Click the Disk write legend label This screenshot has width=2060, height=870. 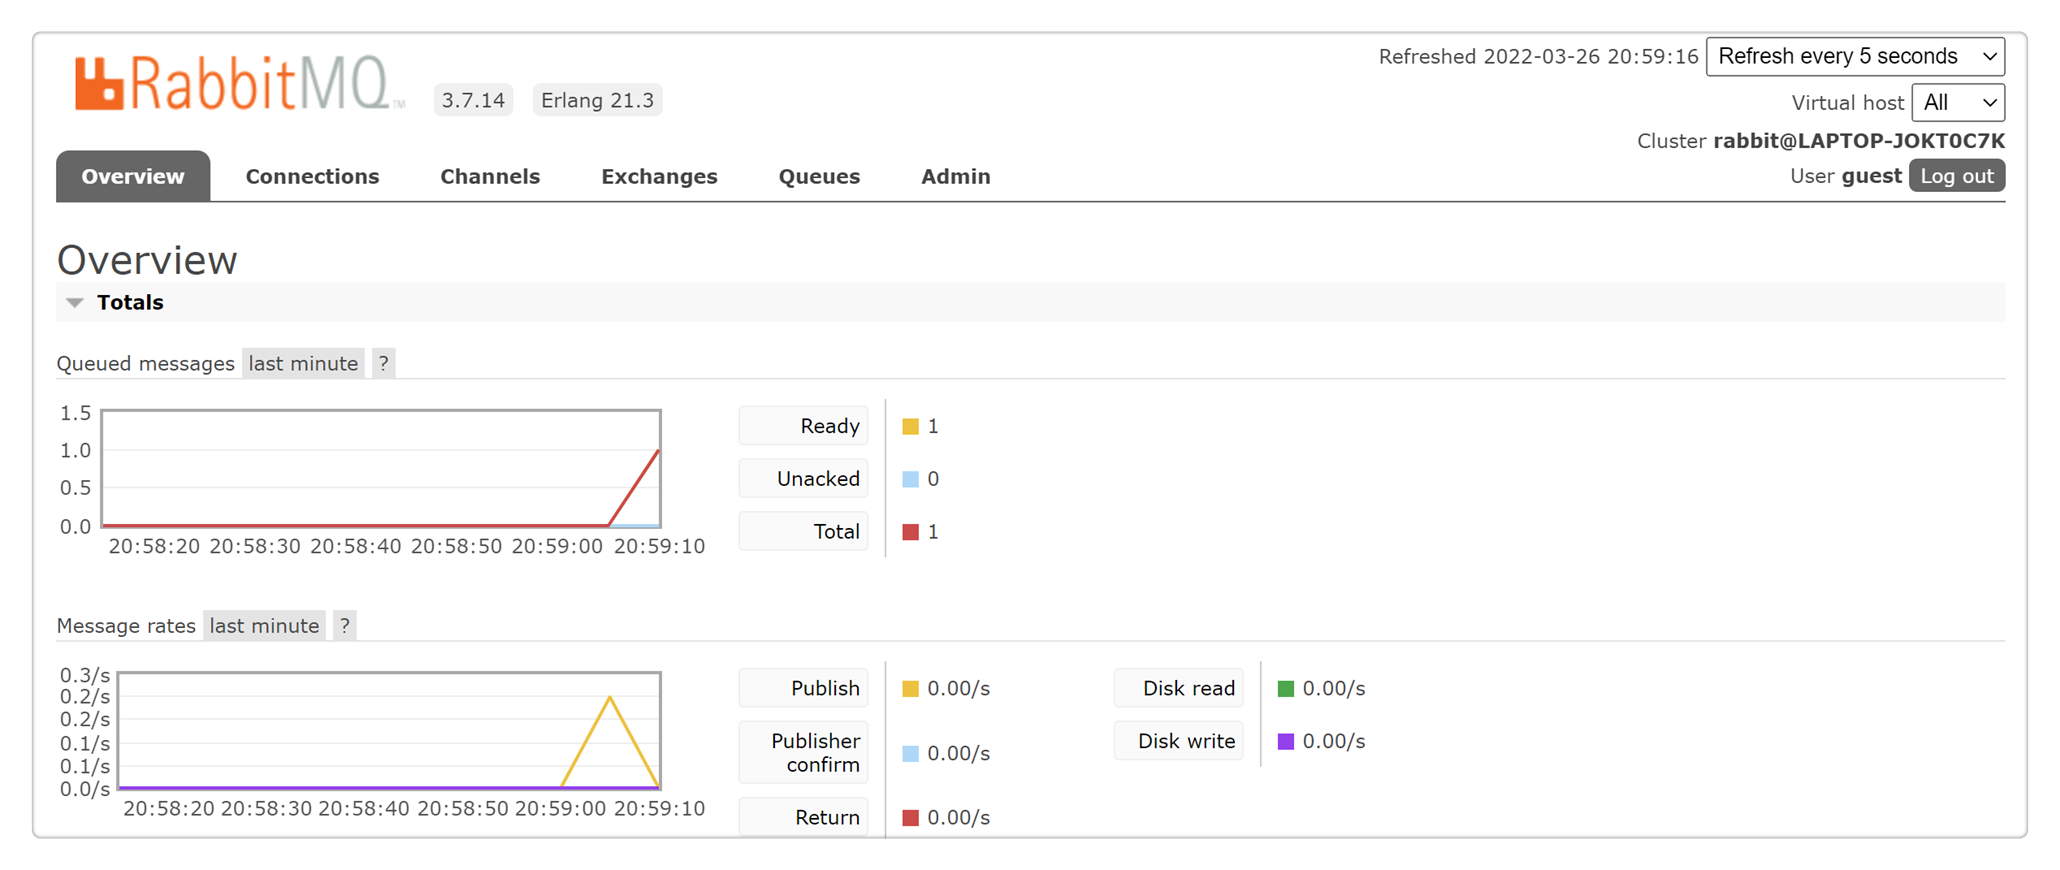coord(1179,741)
